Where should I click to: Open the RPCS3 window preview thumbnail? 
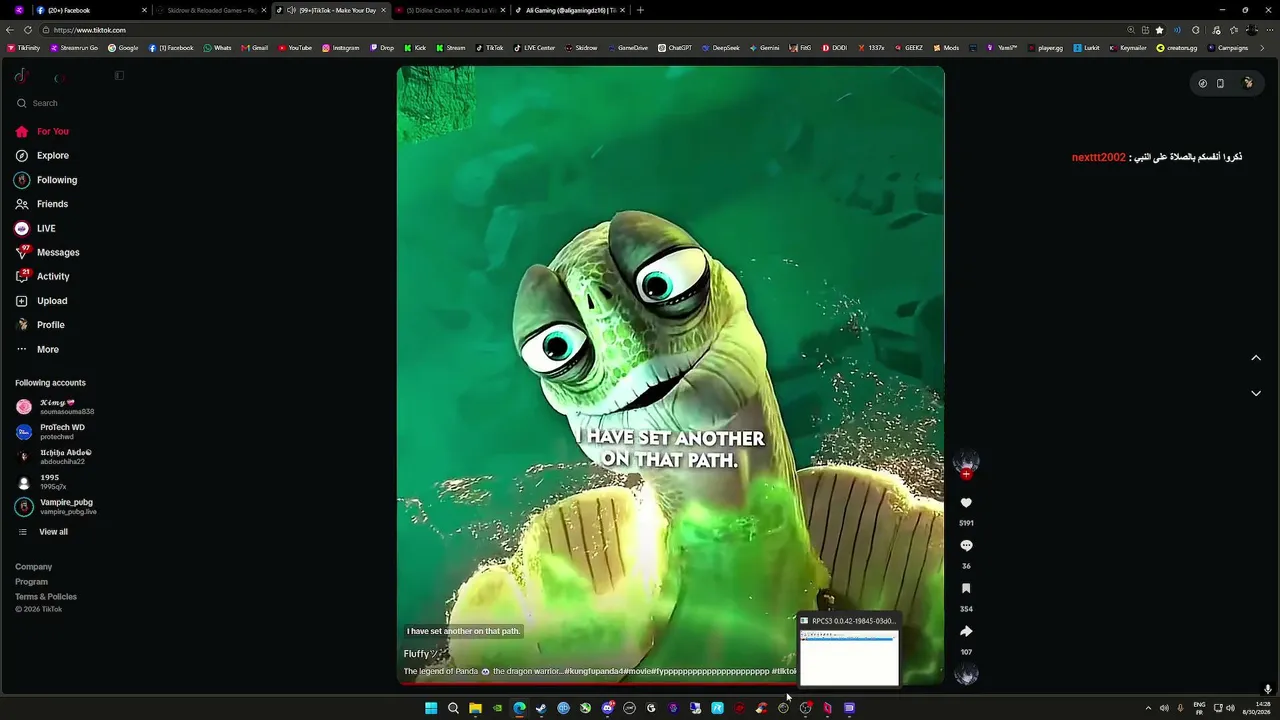click(849, 650)
